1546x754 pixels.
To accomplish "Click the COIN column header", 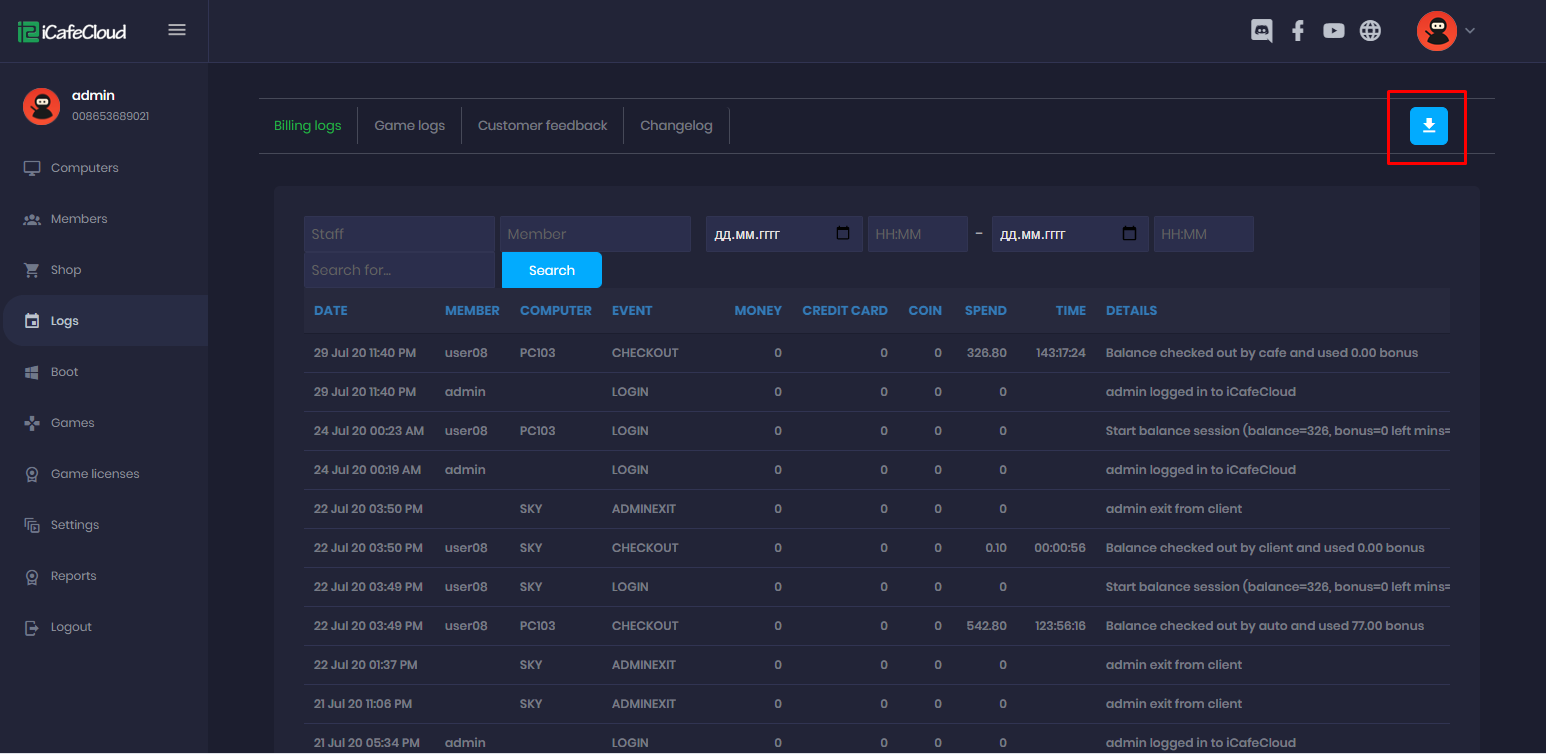I will (x=925, y=311).
